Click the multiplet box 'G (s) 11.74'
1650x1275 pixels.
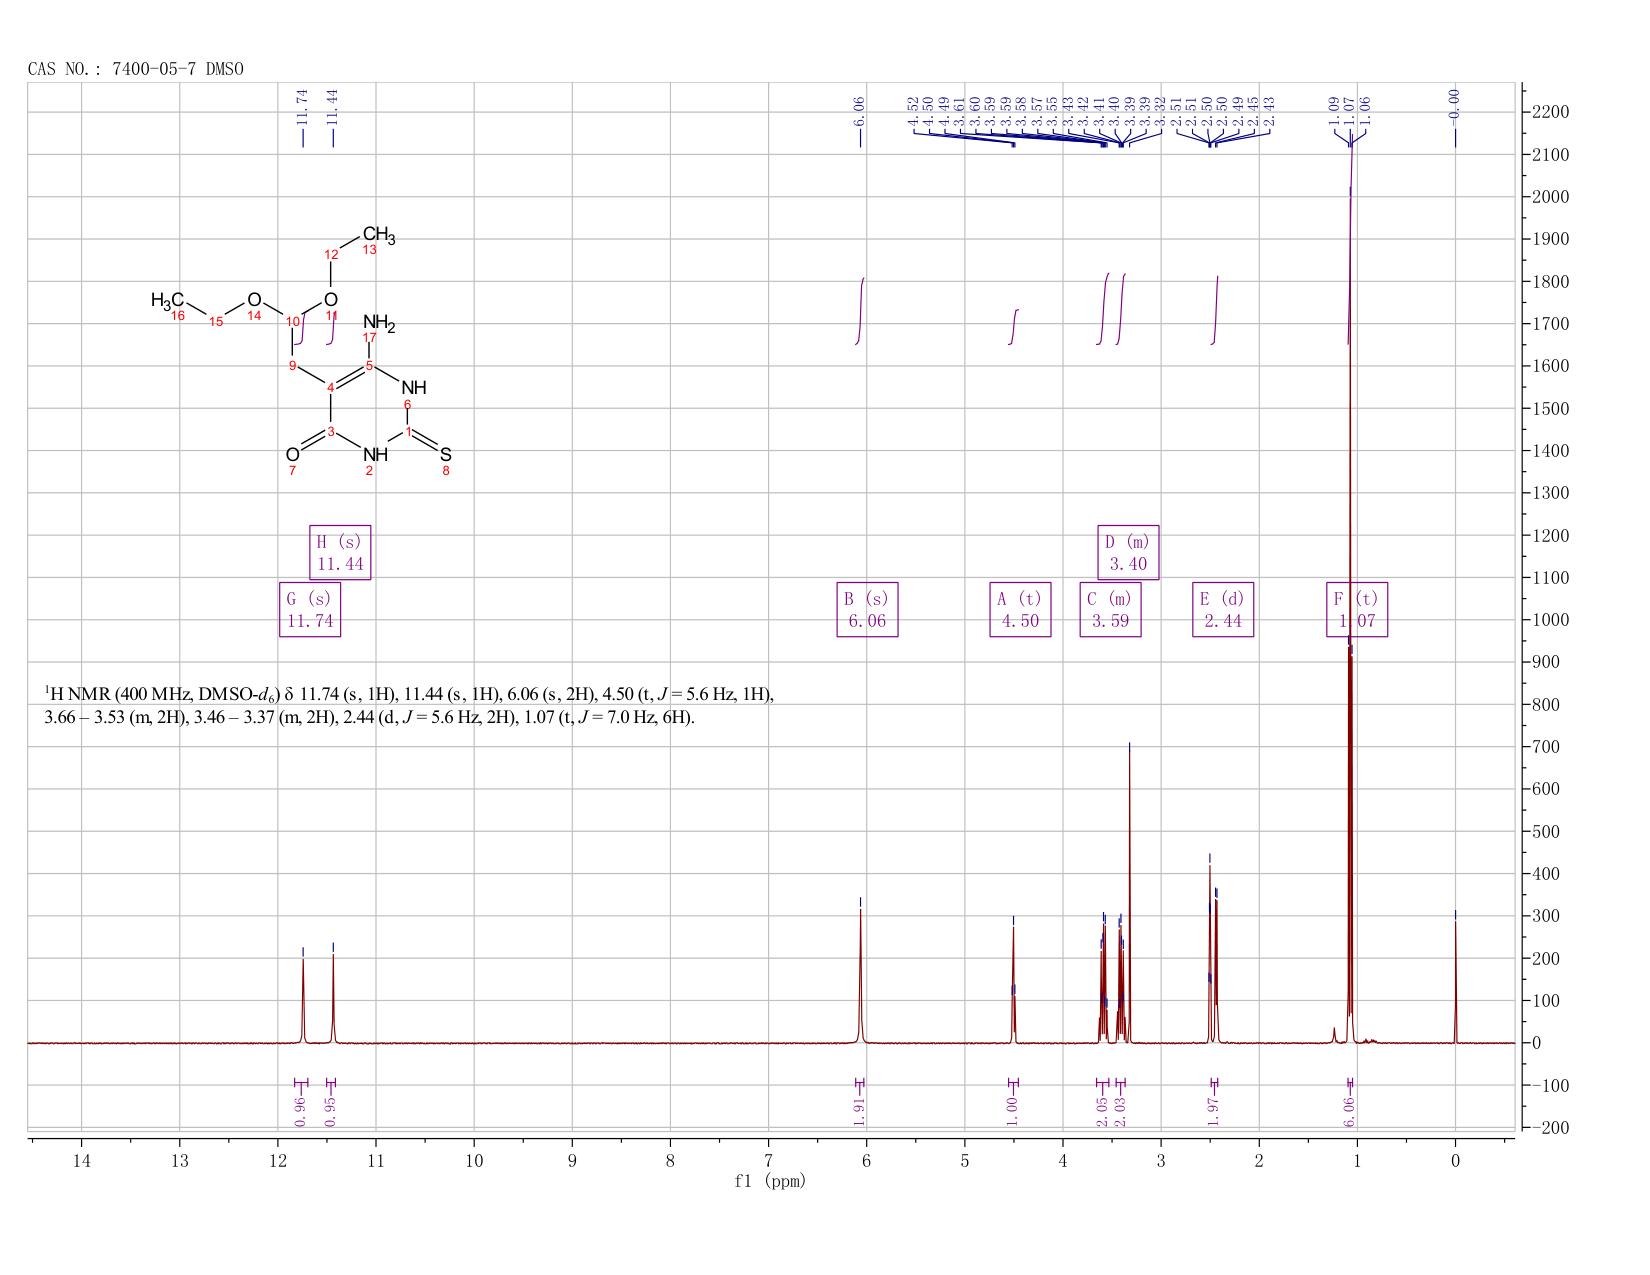click(x=310, y=609)
